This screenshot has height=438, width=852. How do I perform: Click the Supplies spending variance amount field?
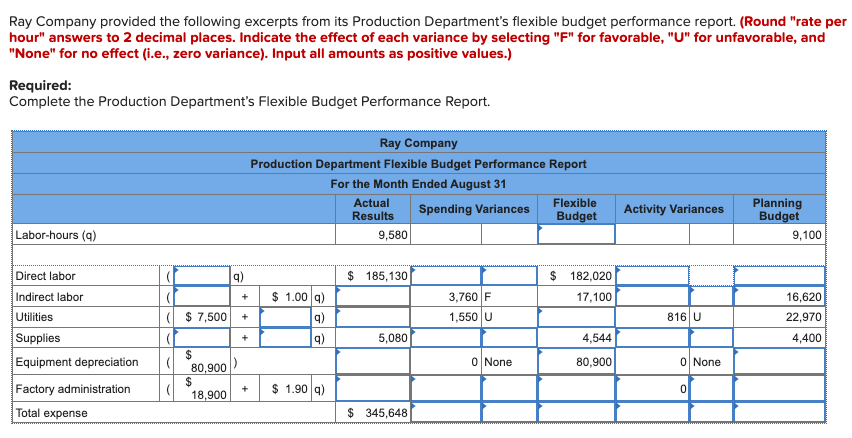point(445,337)
